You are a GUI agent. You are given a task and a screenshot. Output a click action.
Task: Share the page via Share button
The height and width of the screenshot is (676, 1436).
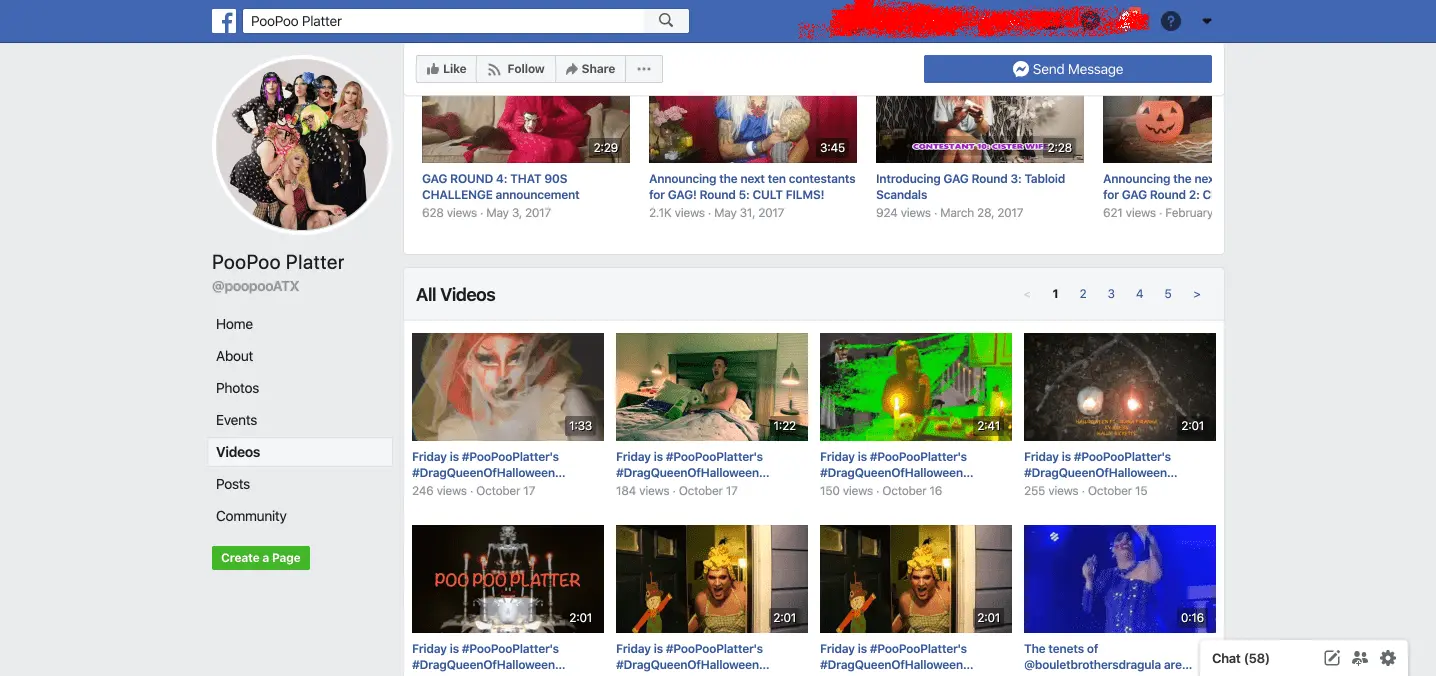coord(590,69)
